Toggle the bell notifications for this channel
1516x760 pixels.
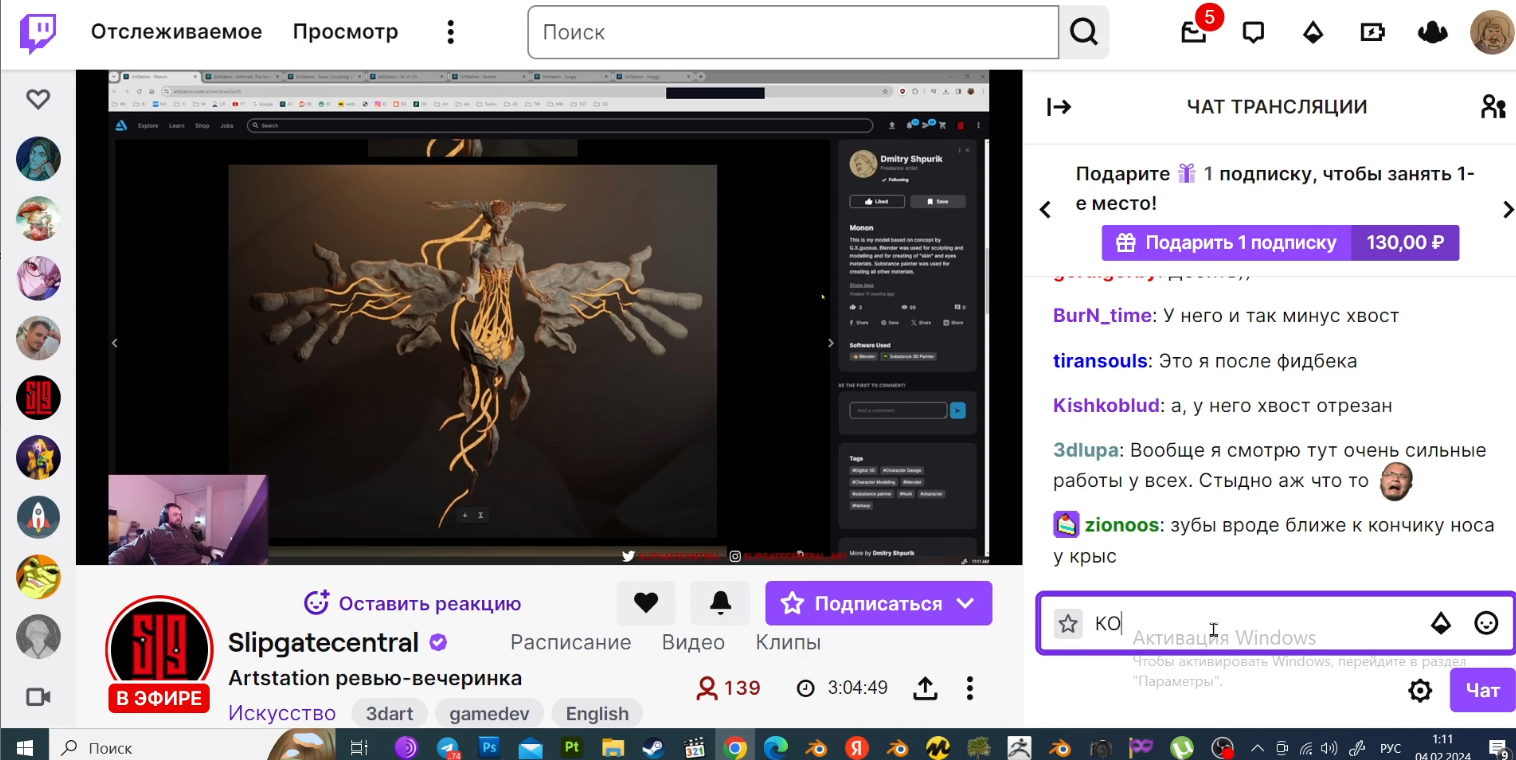[720, 603]
